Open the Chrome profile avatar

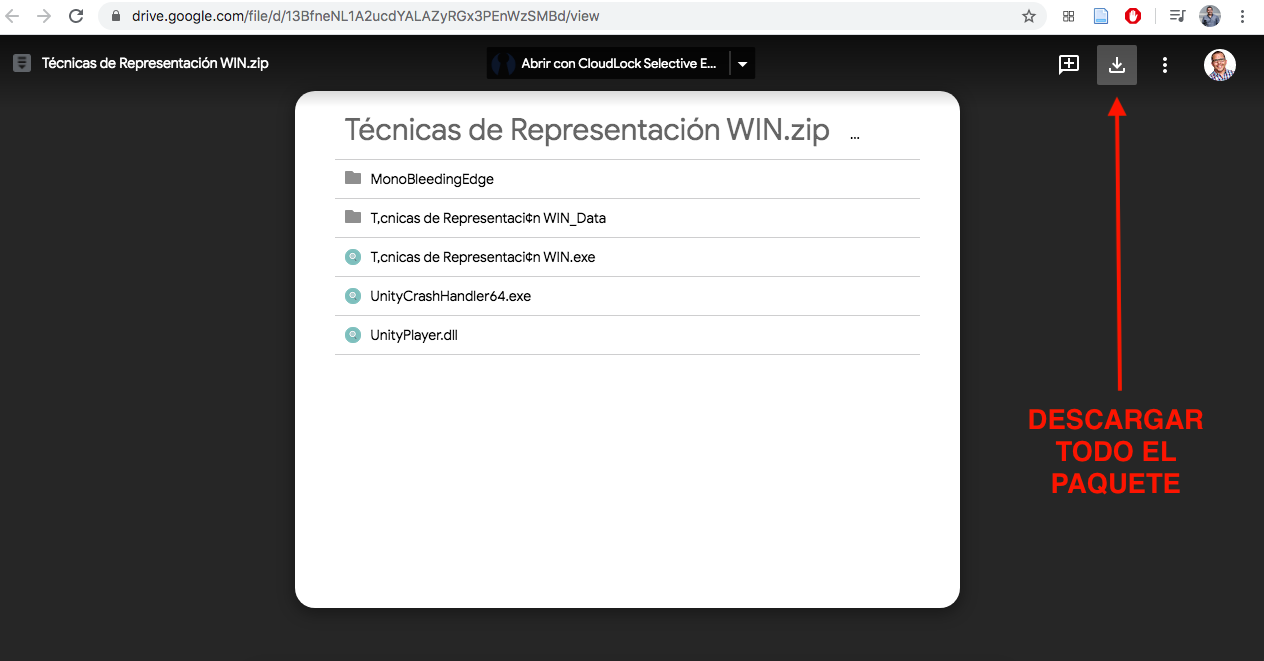click(x=1210, y=16)
